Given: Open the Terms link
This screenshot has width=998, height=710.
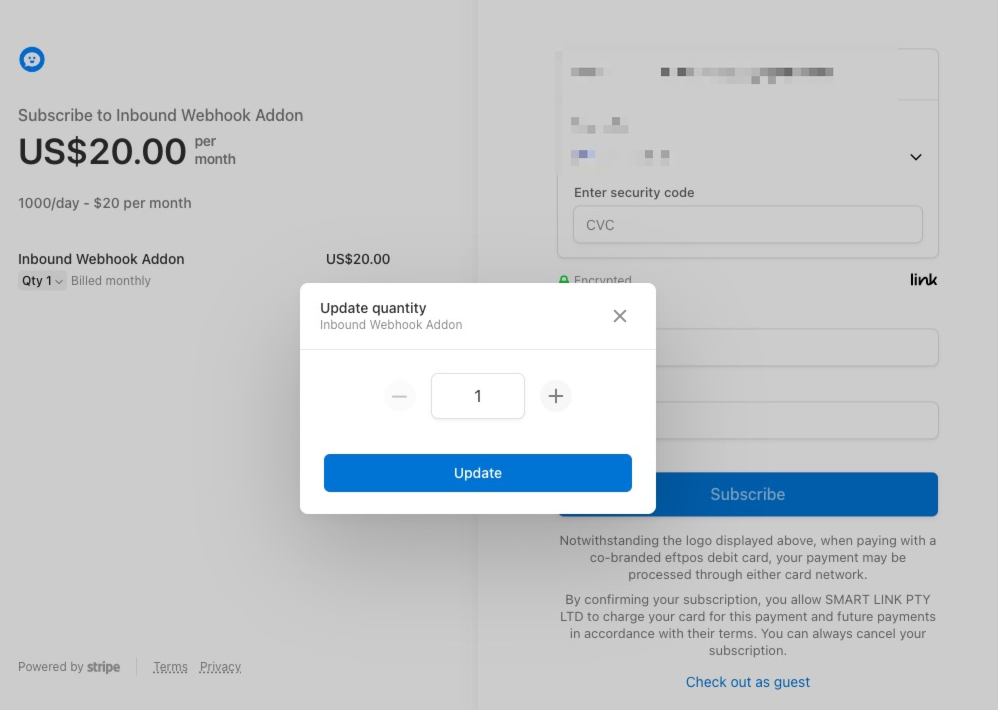Looking at the screenshot, I should coord(170,667).
